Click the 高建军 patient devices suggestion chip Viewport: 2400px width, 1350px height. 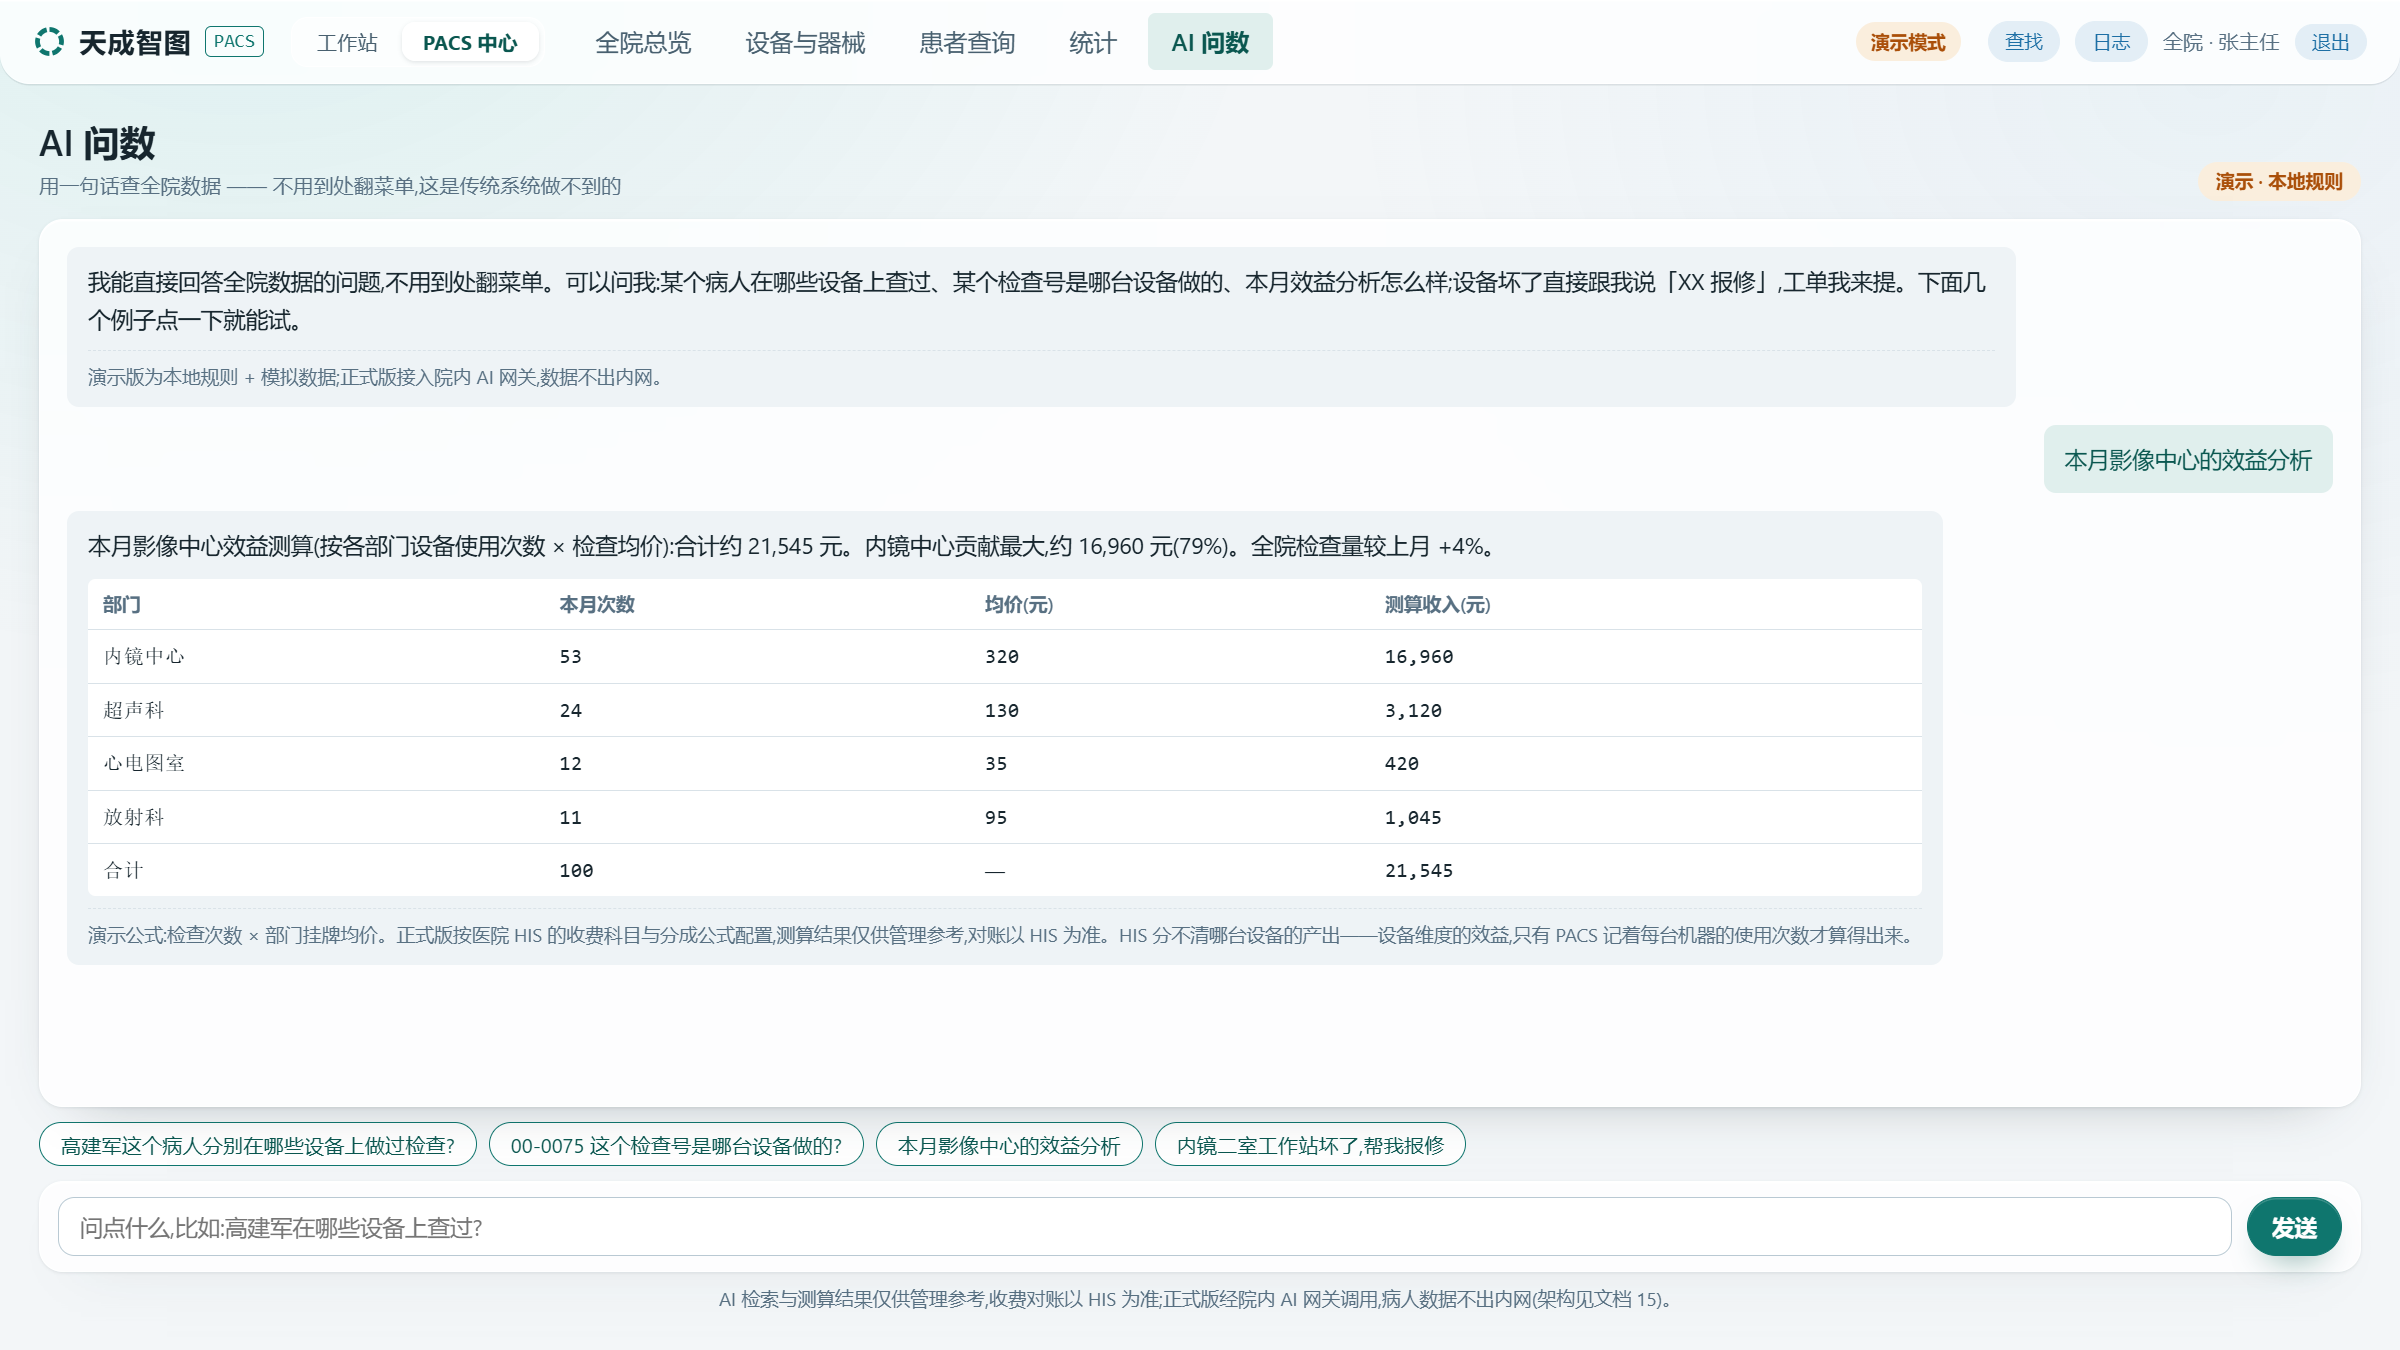[x=258, y=1145]
